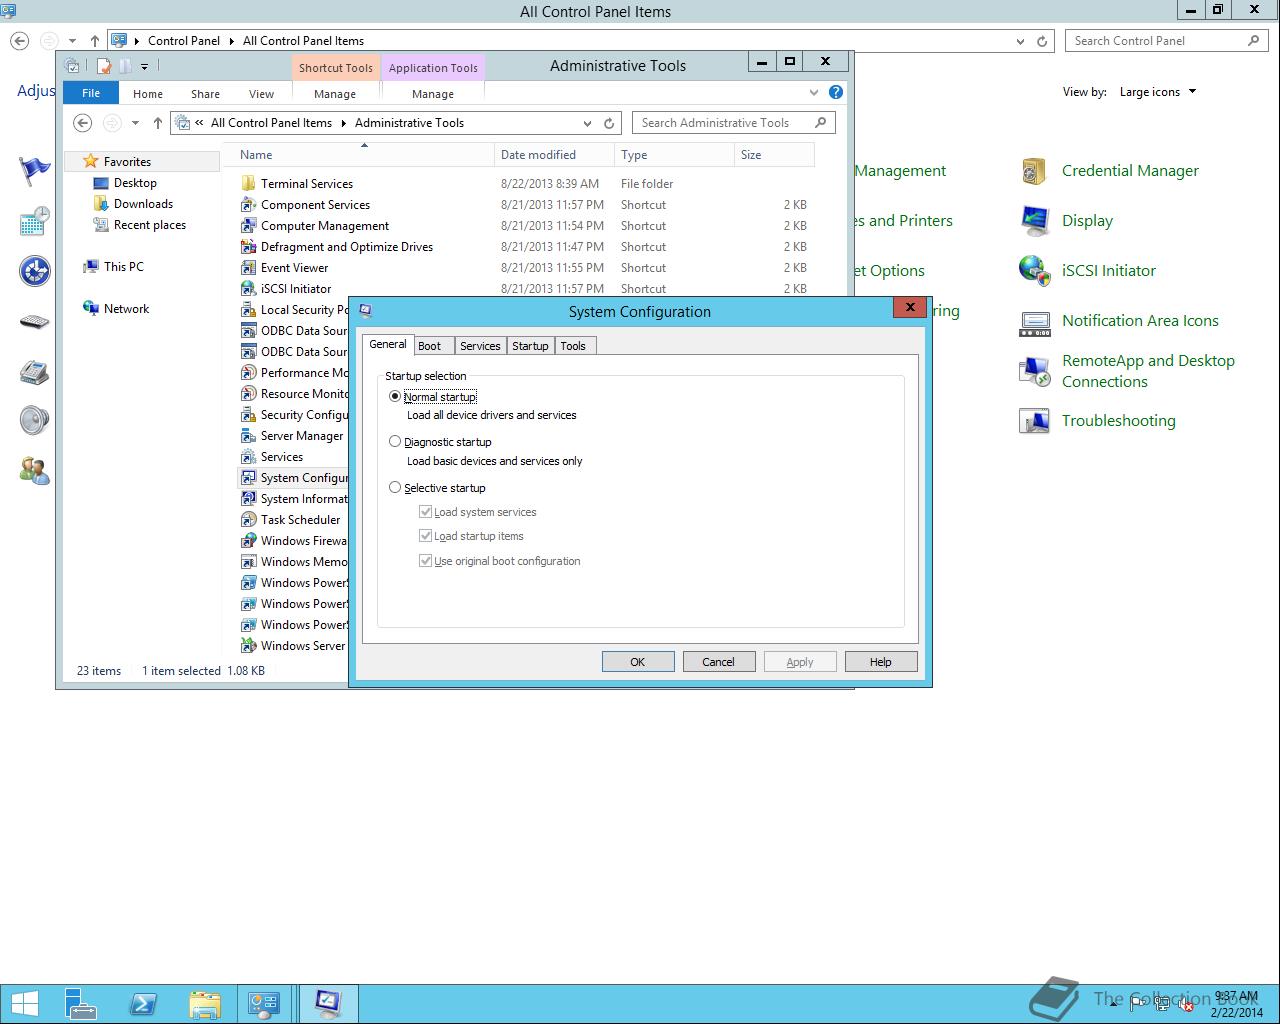Cancel the System Configuration dialog
Viewport: 1280px width, 1024px height.
pyautogui.click(x=718, y=662)
